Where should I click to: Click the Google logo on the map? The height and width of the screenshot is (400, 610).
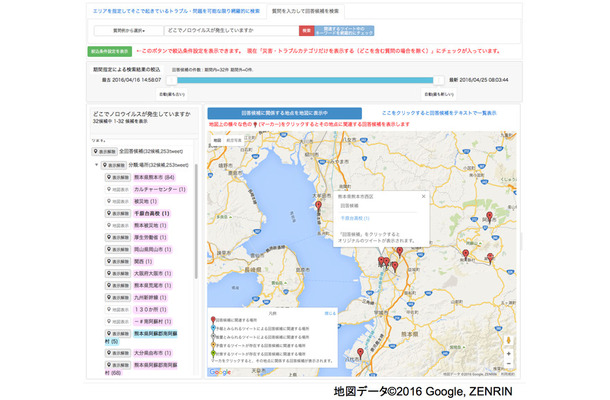coord(220,372)
